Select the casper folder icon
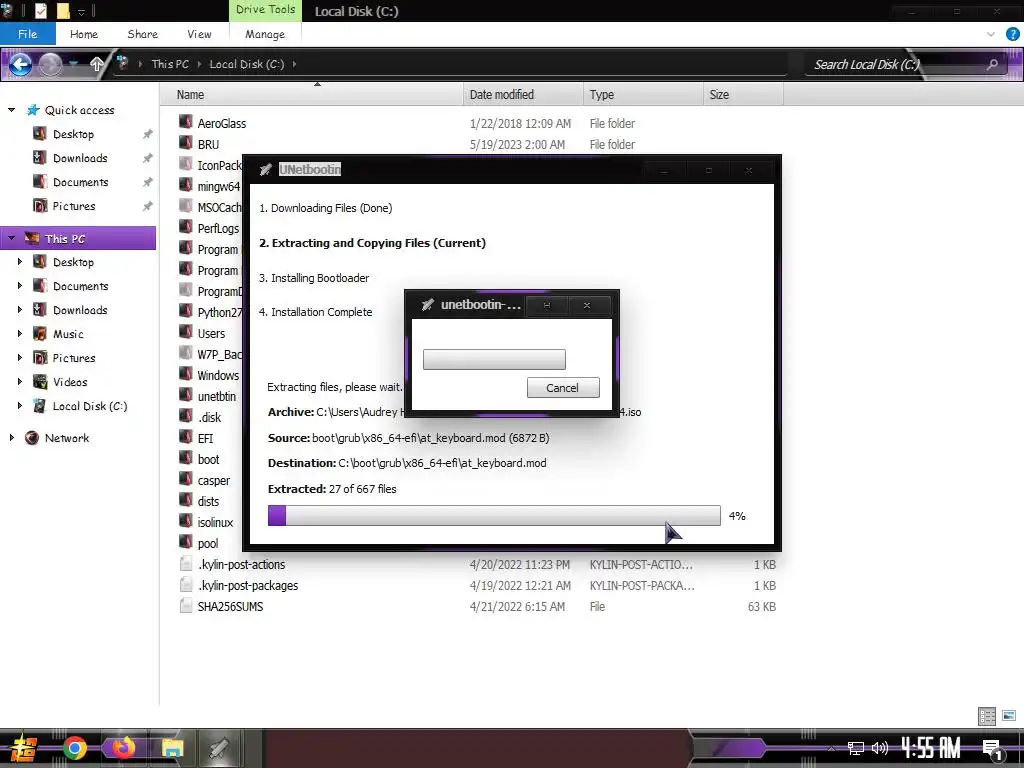 186,479
